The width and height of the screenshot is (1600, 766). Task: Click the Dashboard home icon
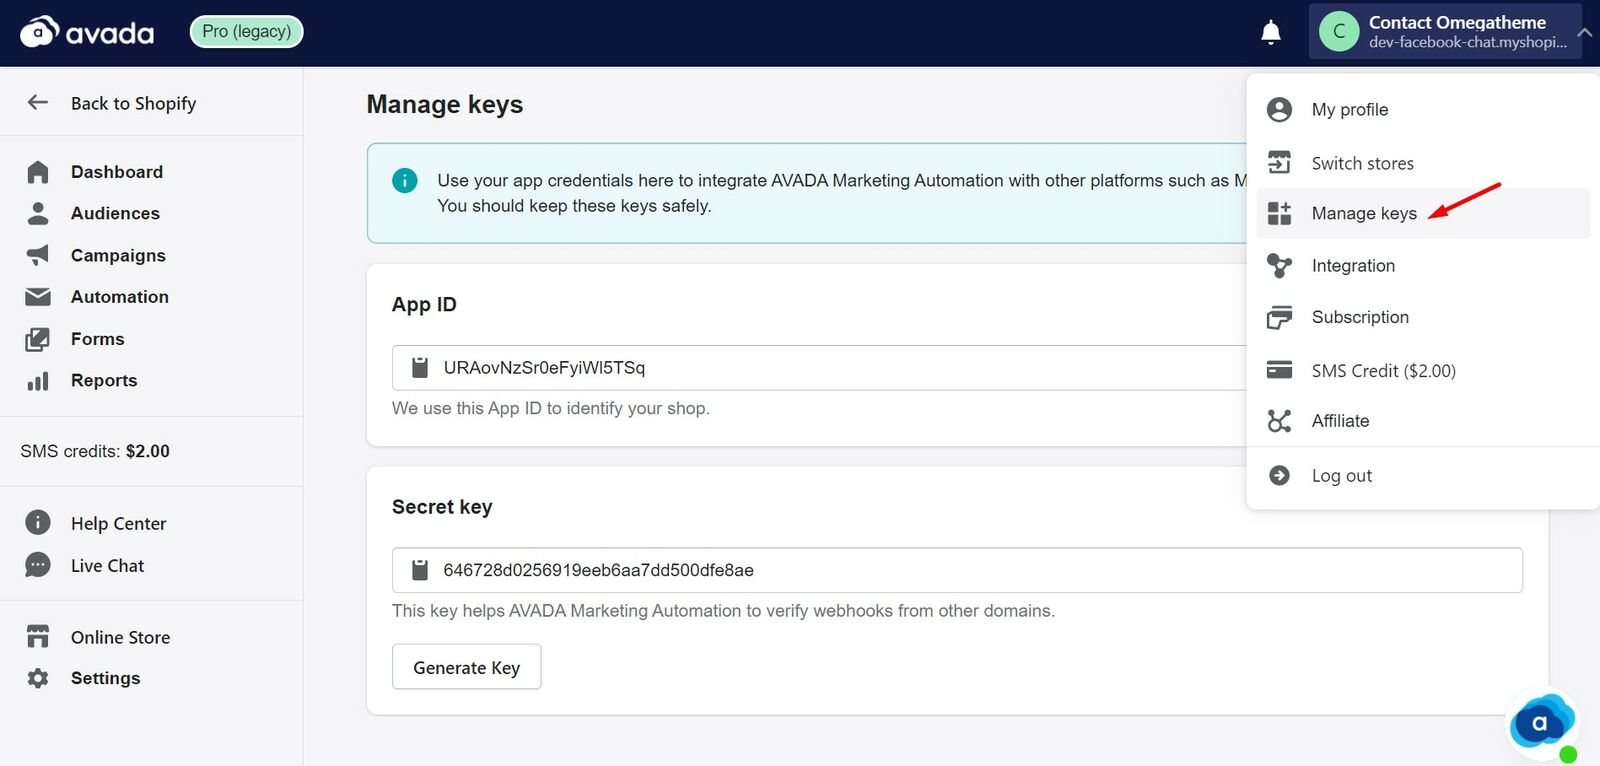pyautogui.click(x=38, y=172)
